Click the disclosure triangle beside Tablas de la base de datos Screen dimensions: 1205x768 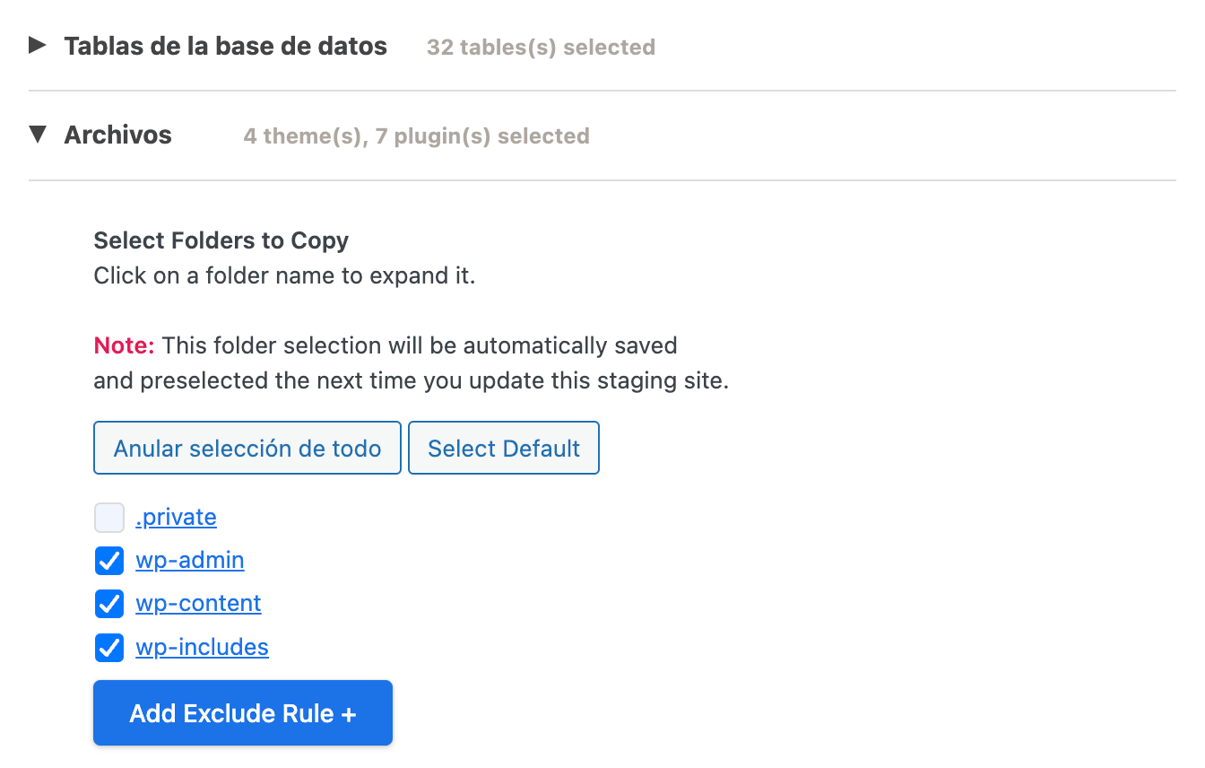pyautogui.click(x=37, y=46)
